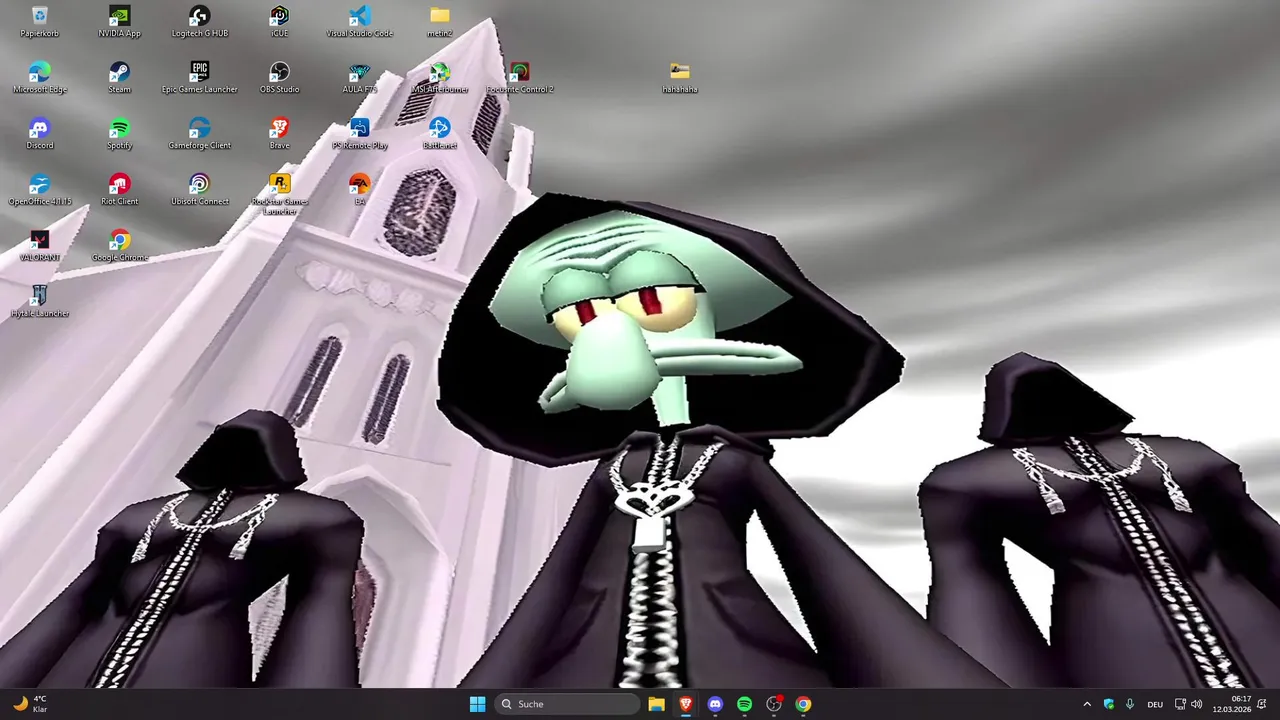
Task: Select the Hytale Launcher desktop shortcut
Action: coord(39,302)
